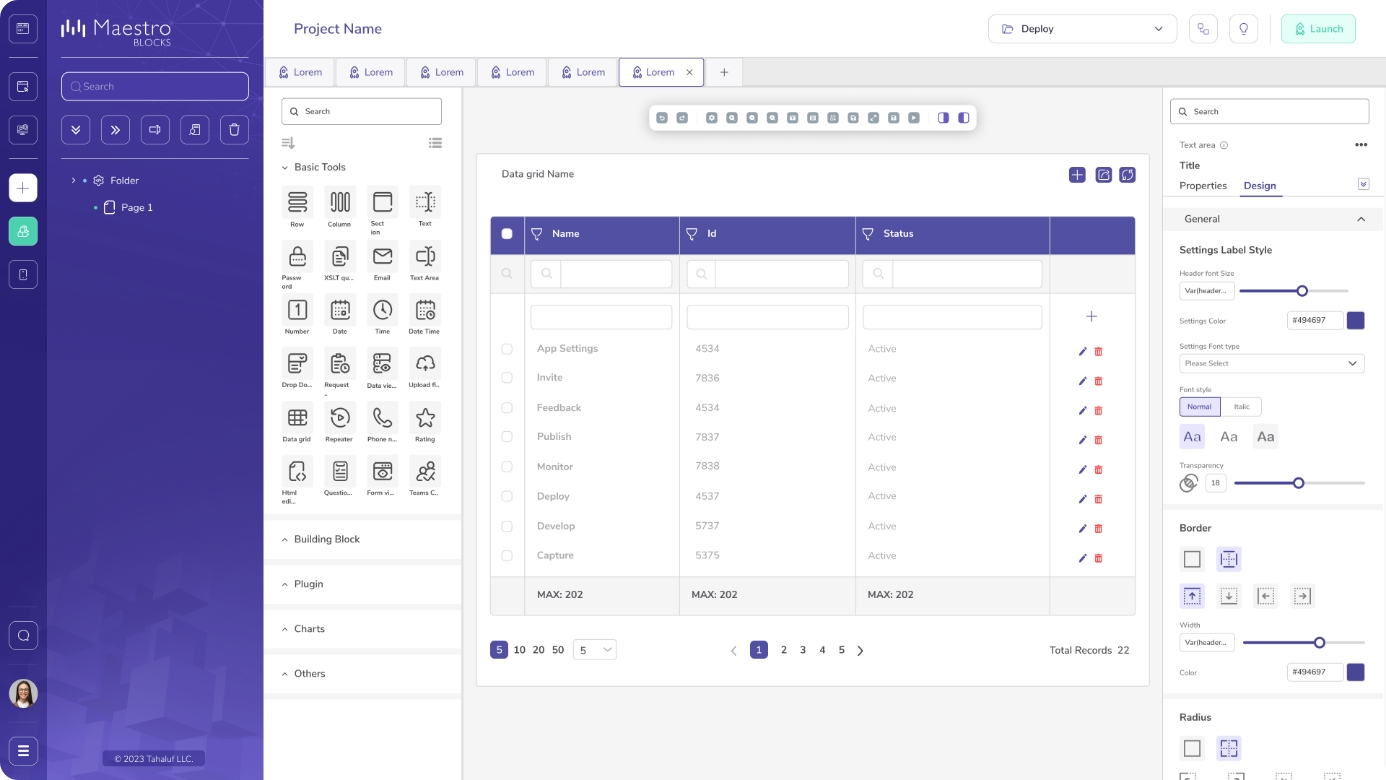Switch to the Properties tab

[1203, 186]
